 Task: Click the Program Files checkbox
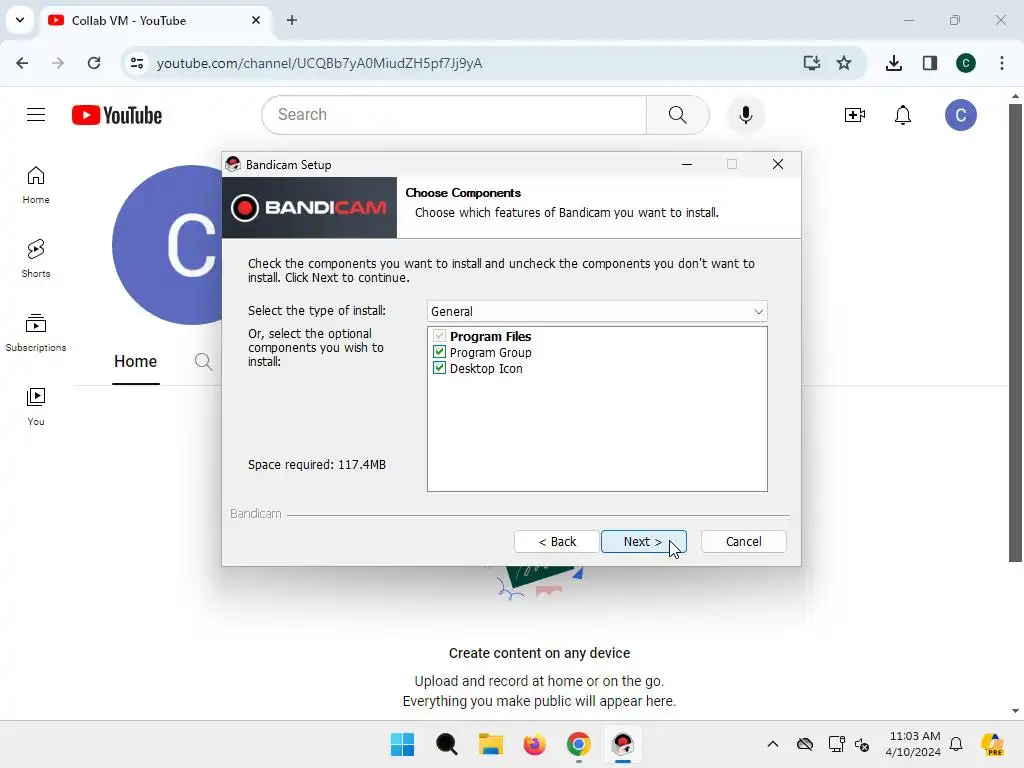coord(440,336)
